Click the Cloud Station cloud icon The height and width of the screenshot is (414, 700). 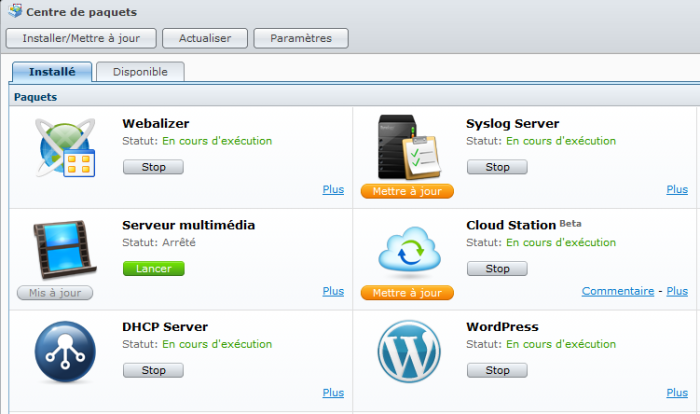(408, 250)
